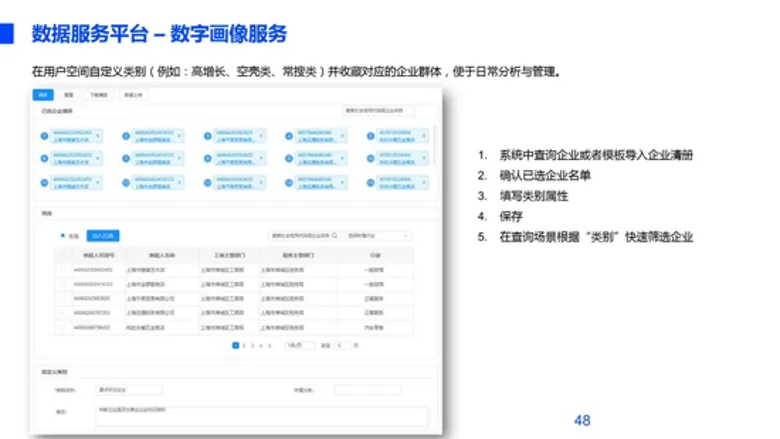Click the description textarea at the bottom
The height and width of the screenshot is (439, 780).
[262, 416]
